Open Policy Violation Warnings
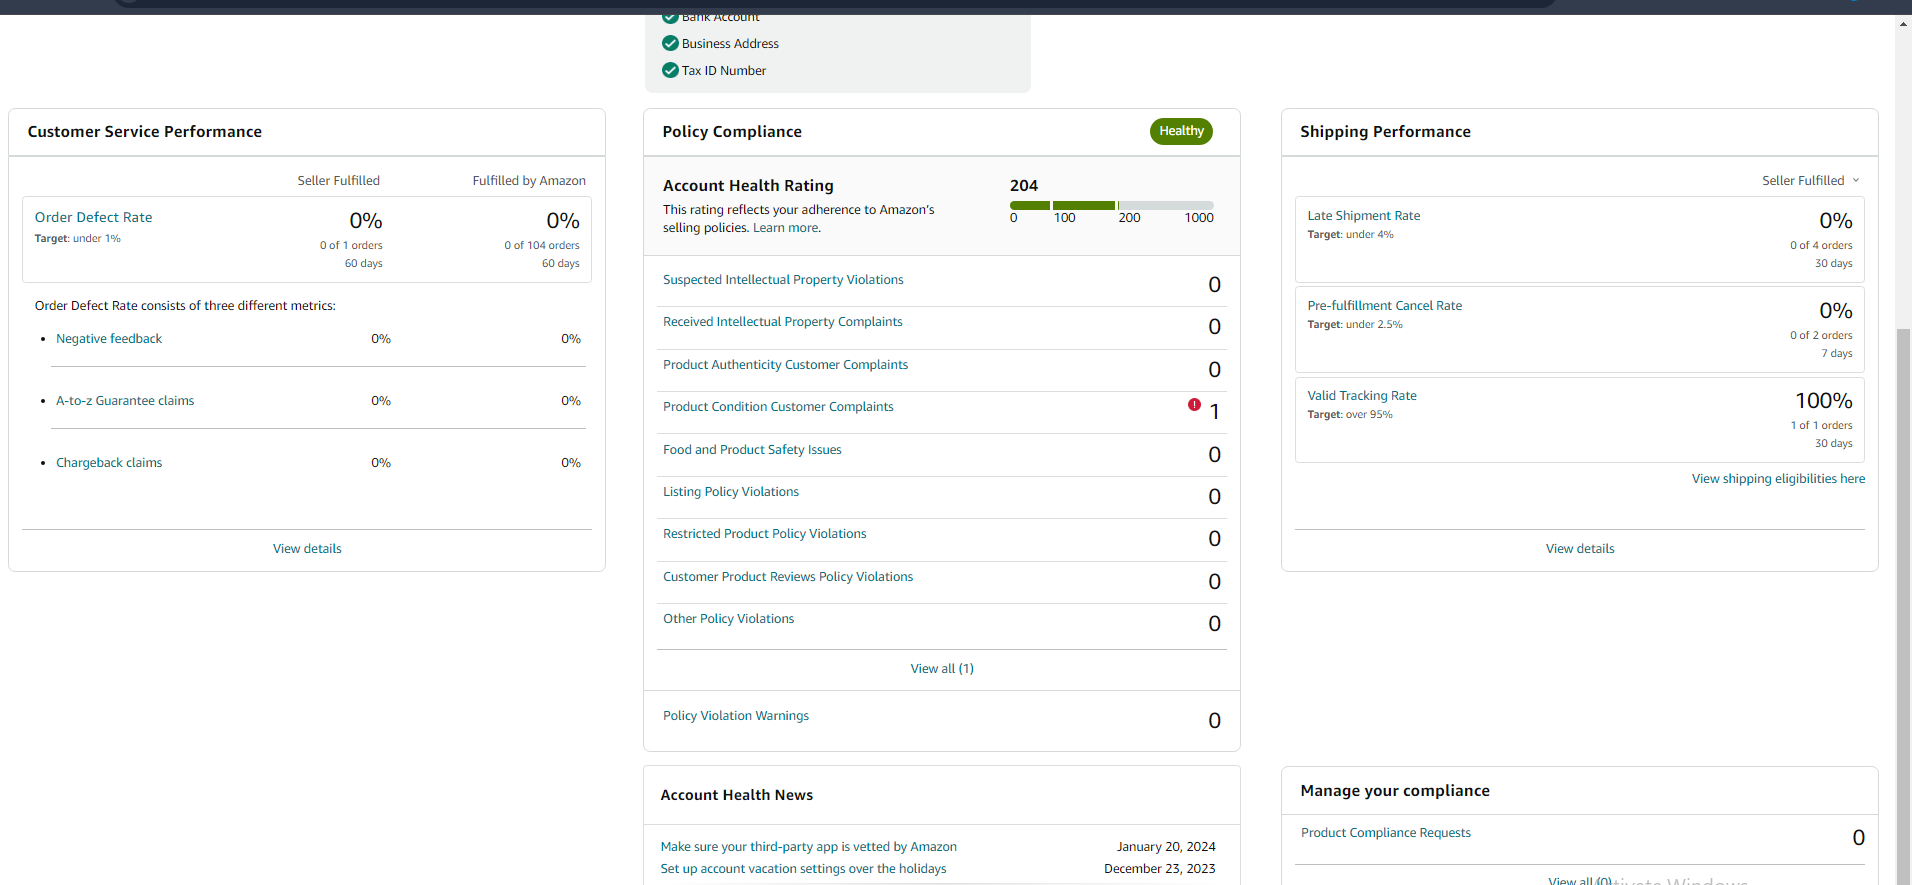The height and width of the screenshot is (885, 1912). (x=736, y=716)
